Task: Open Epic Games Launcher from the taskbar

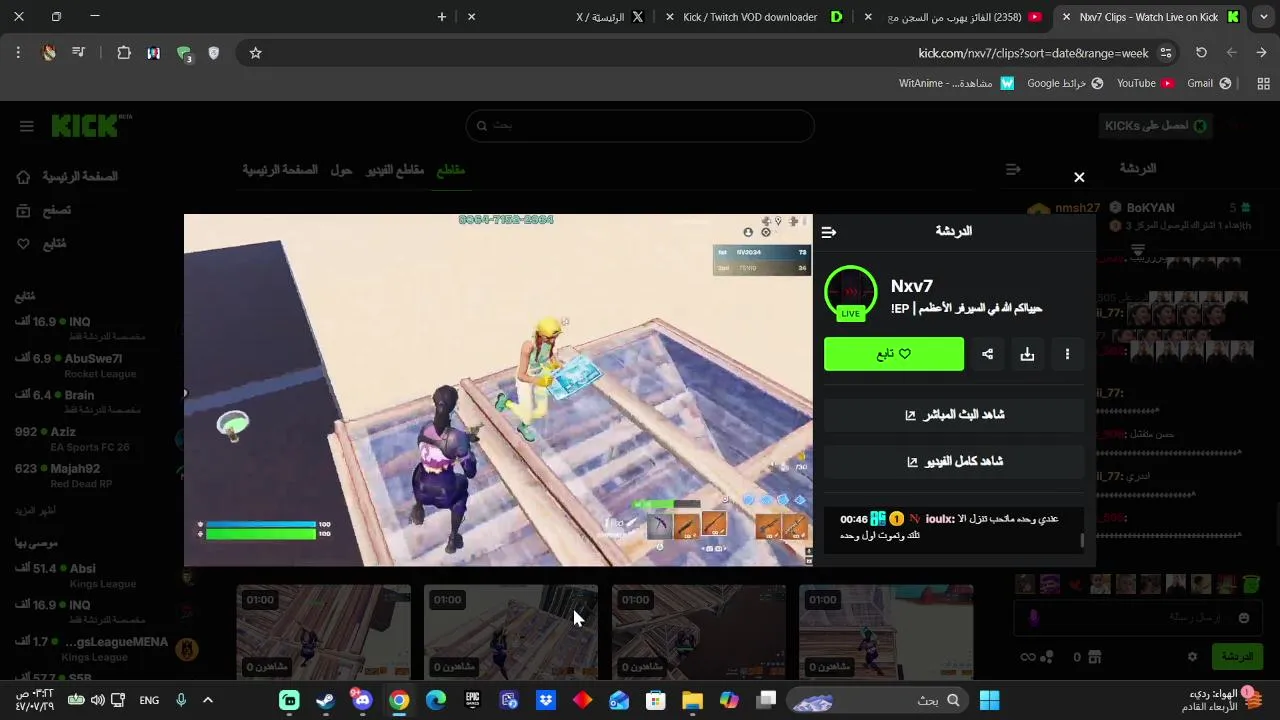Action: pos(472,701)
